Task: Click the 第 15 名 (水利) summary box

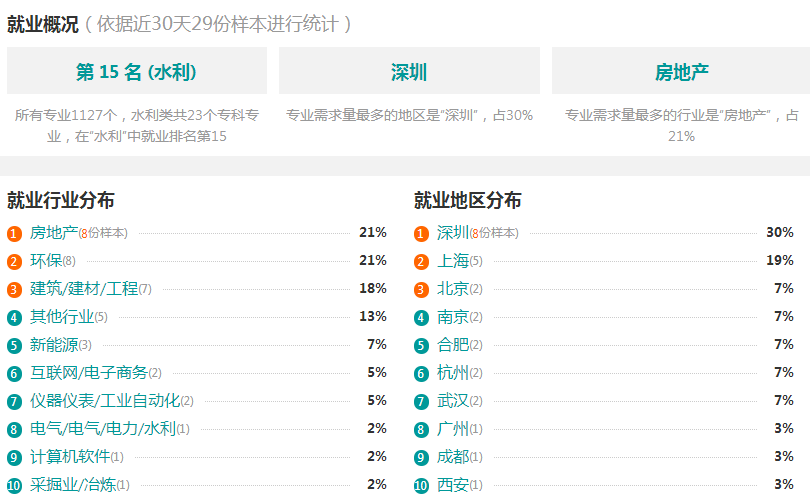Action: [137, 71]
